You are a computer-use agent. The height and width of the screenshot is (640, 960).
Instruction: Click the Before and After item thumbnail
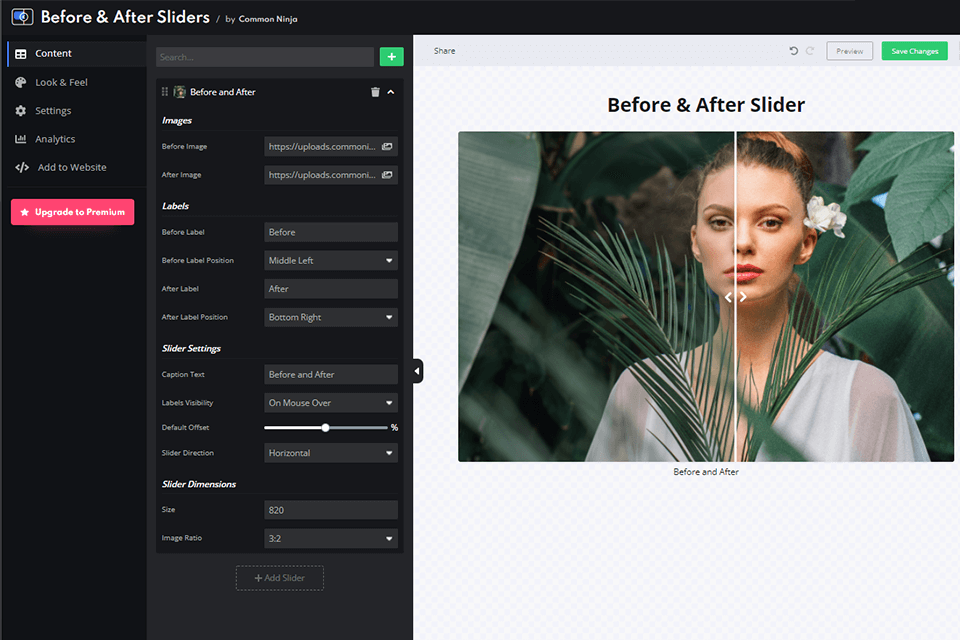[x=179, y=92]
